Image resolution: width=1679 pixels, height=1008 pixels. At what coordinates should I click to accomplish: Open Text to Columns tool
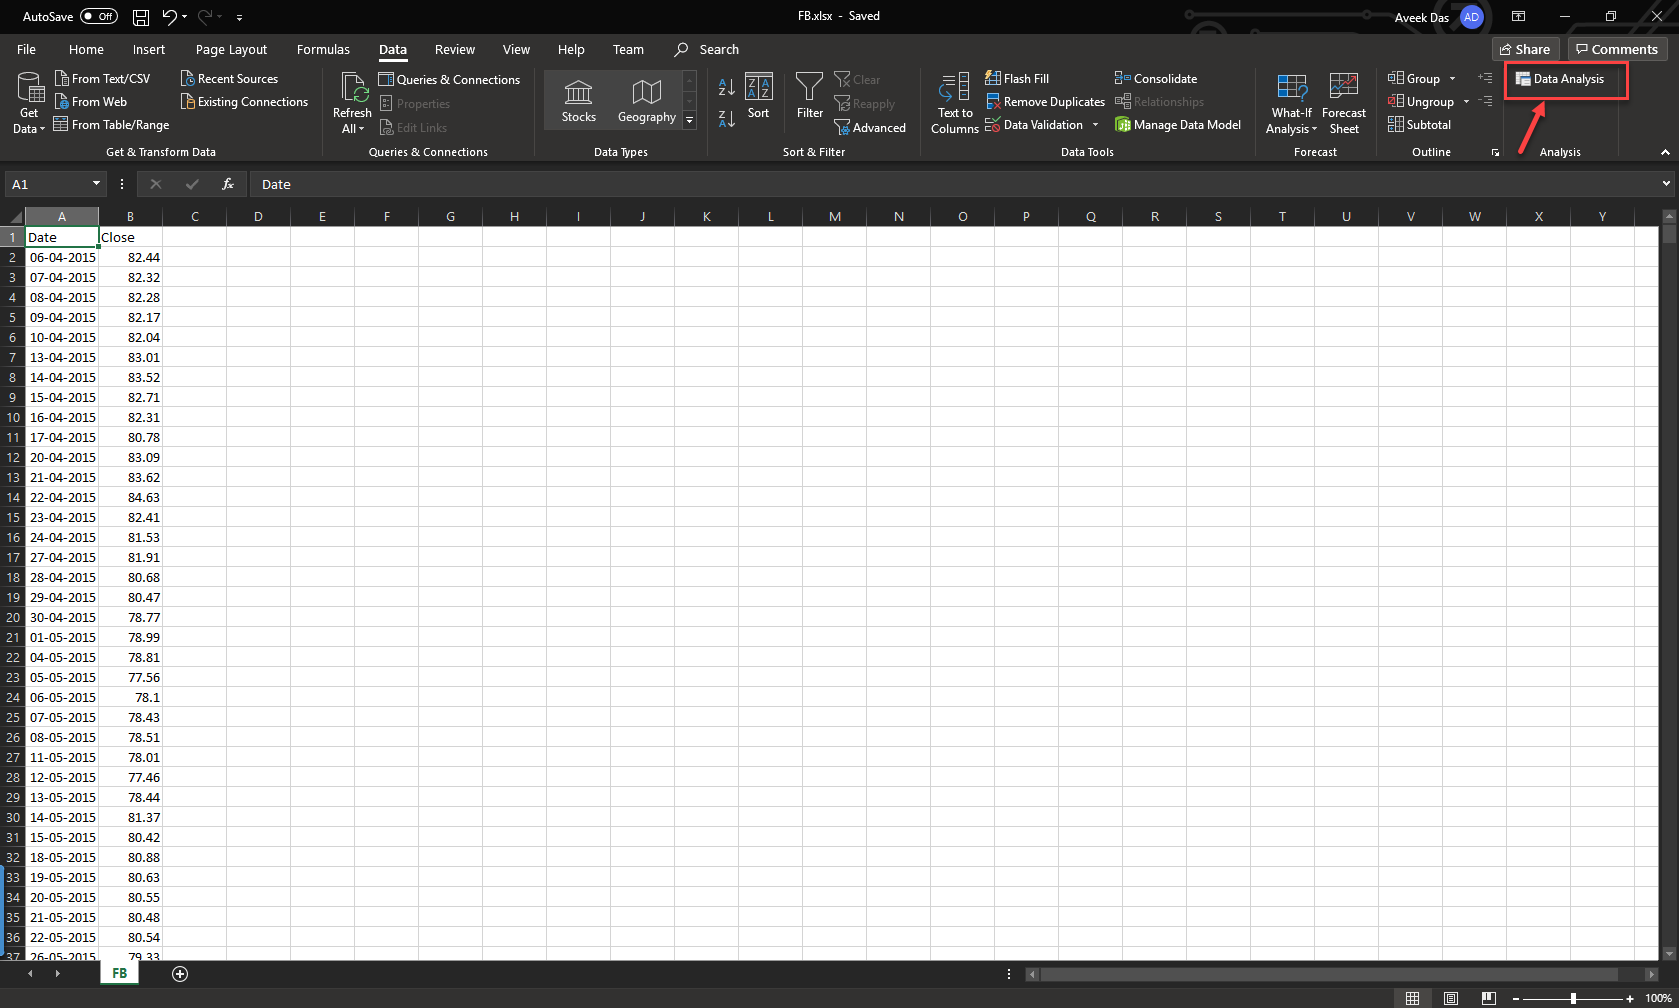coord(954,102)
